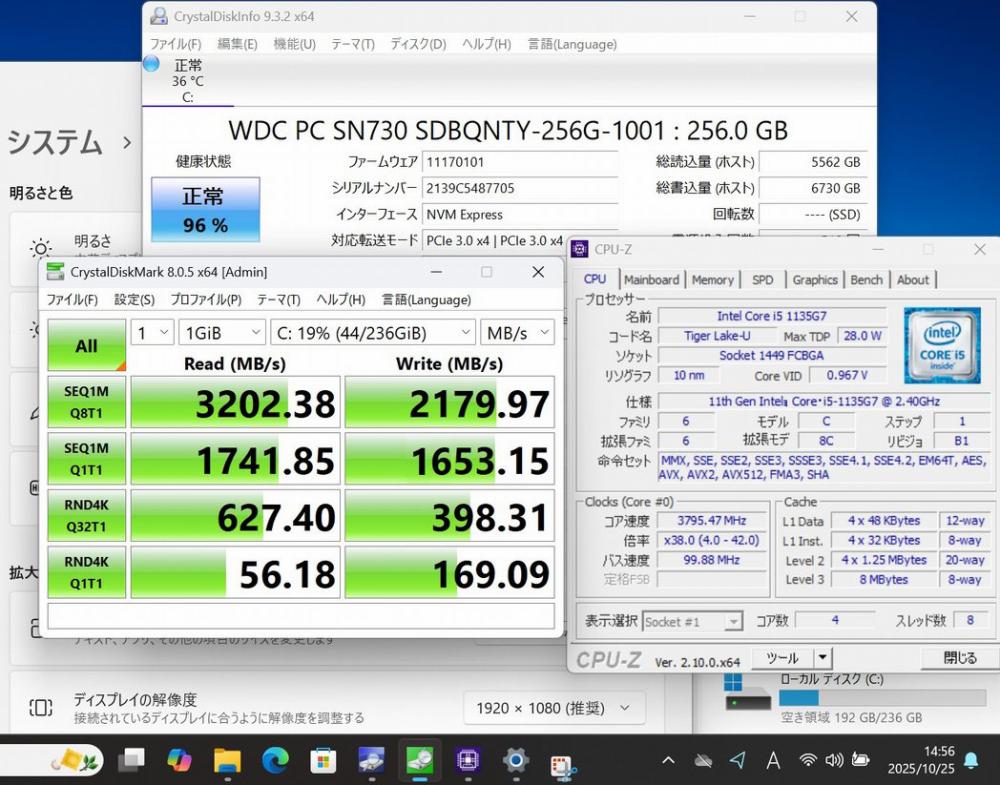Show hidden tray icons chevron
The width and height of the screenshot is (1000, 785).
pos(668,760)
